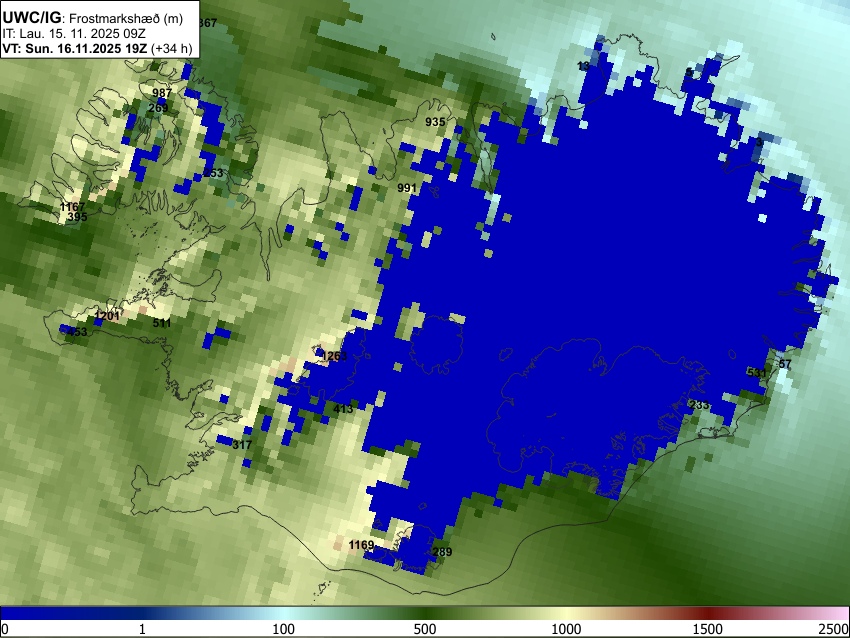The image size is (850, 638).
Task: Click the color scale label 2500
Action: point(835,629)
